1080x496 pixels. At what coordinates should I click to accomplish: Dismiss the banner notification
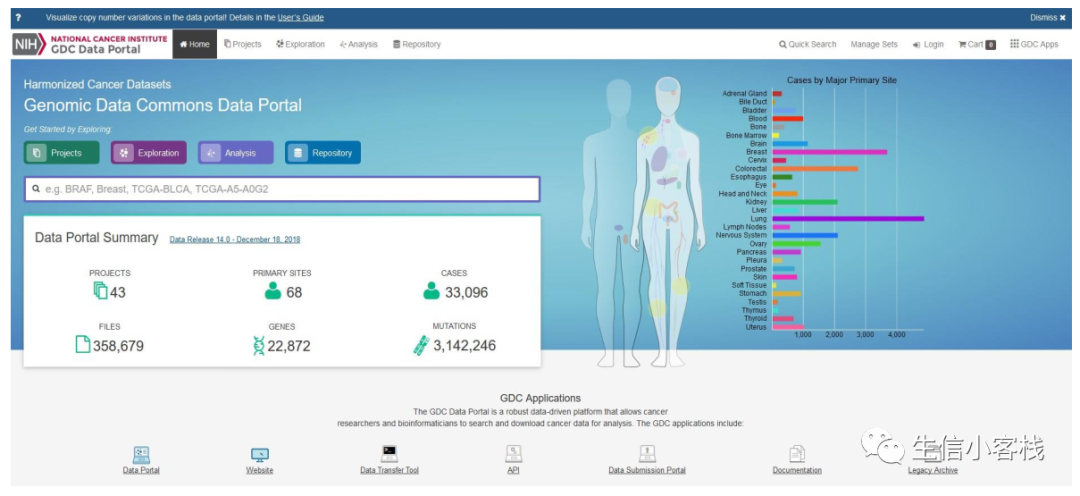(x=1048, y=18)
